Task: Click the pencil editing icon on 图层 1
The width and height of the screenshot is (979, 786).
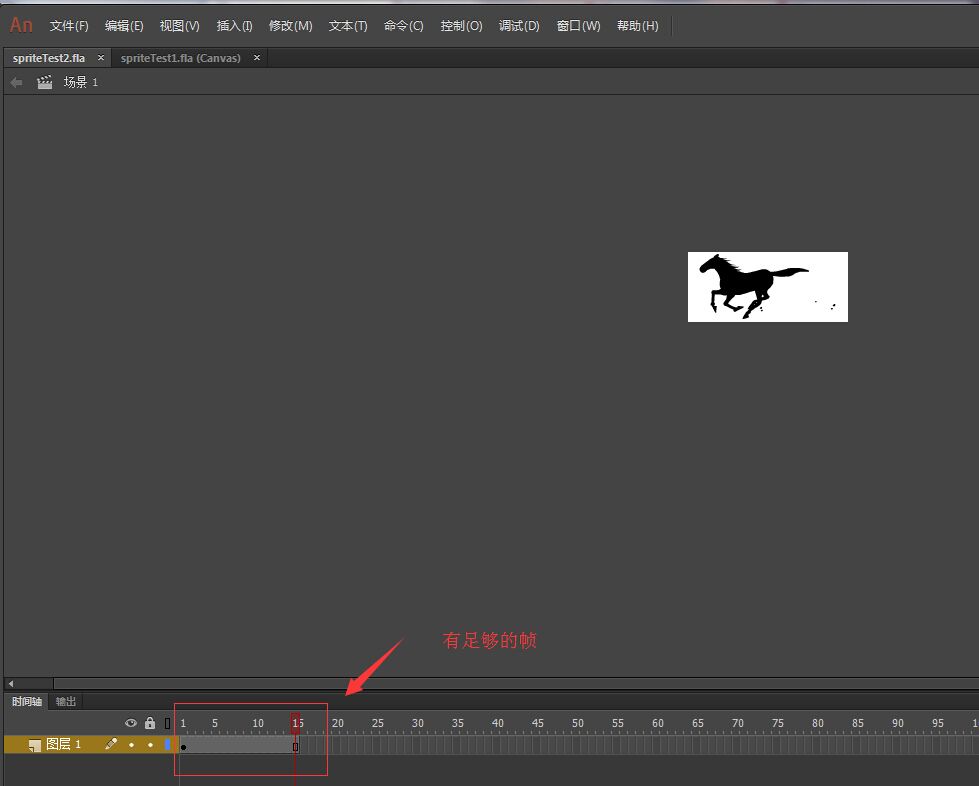Action: tap(111, 744)
